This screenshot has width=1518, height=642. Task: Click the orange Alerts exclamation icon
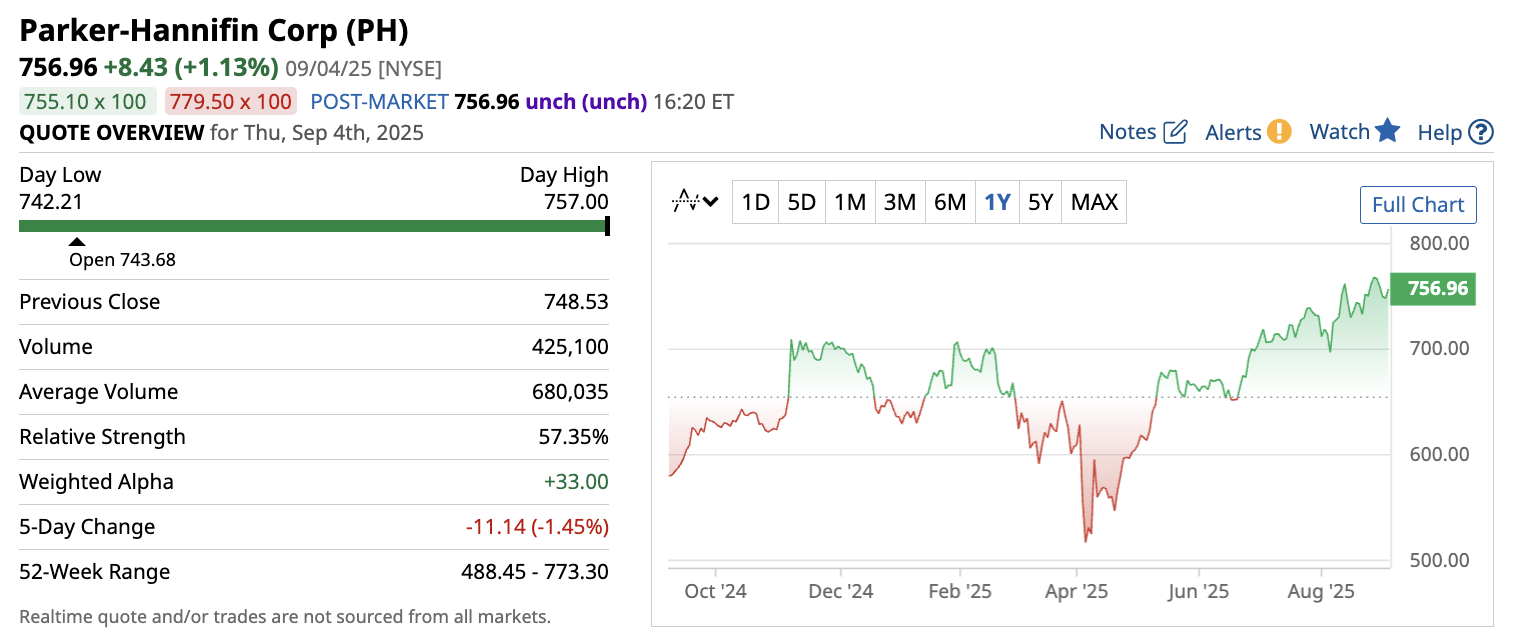coord(1279,132)
